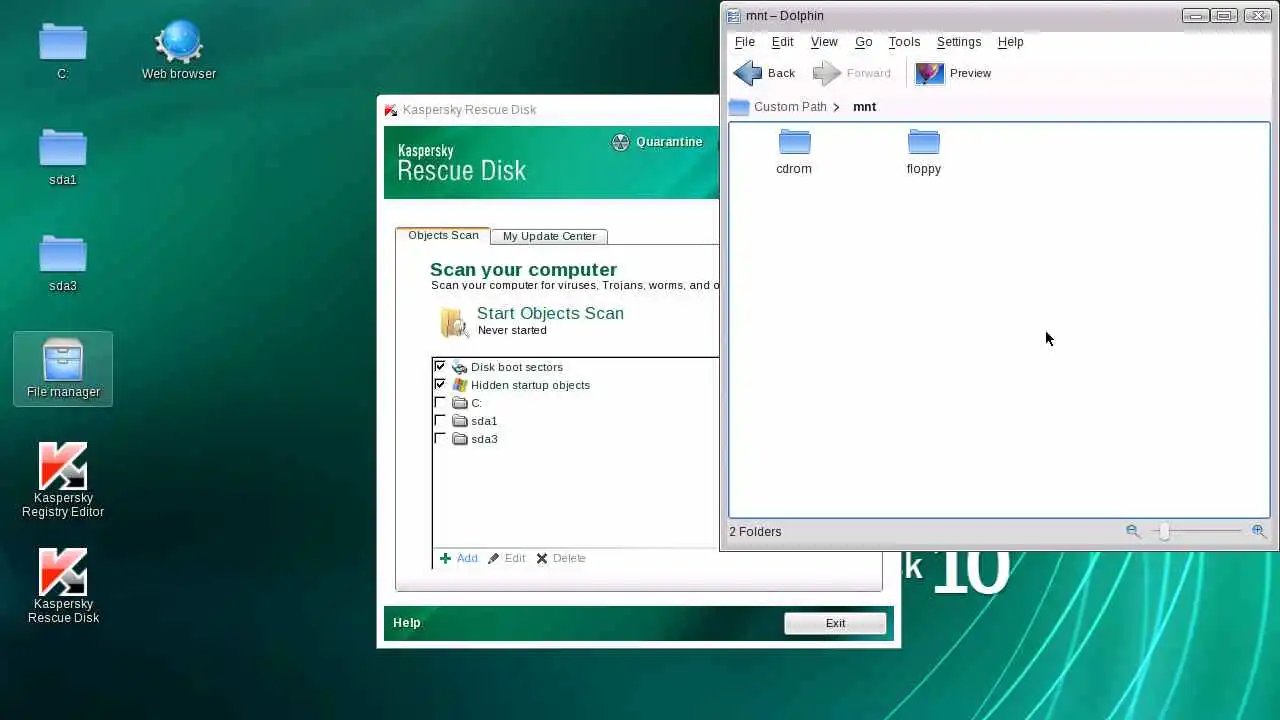The height and width of the screenshot is (720, 1280).
Task: Toggle the Preview icon in Dolphin toolbar
Action: (x=929, y=73)
